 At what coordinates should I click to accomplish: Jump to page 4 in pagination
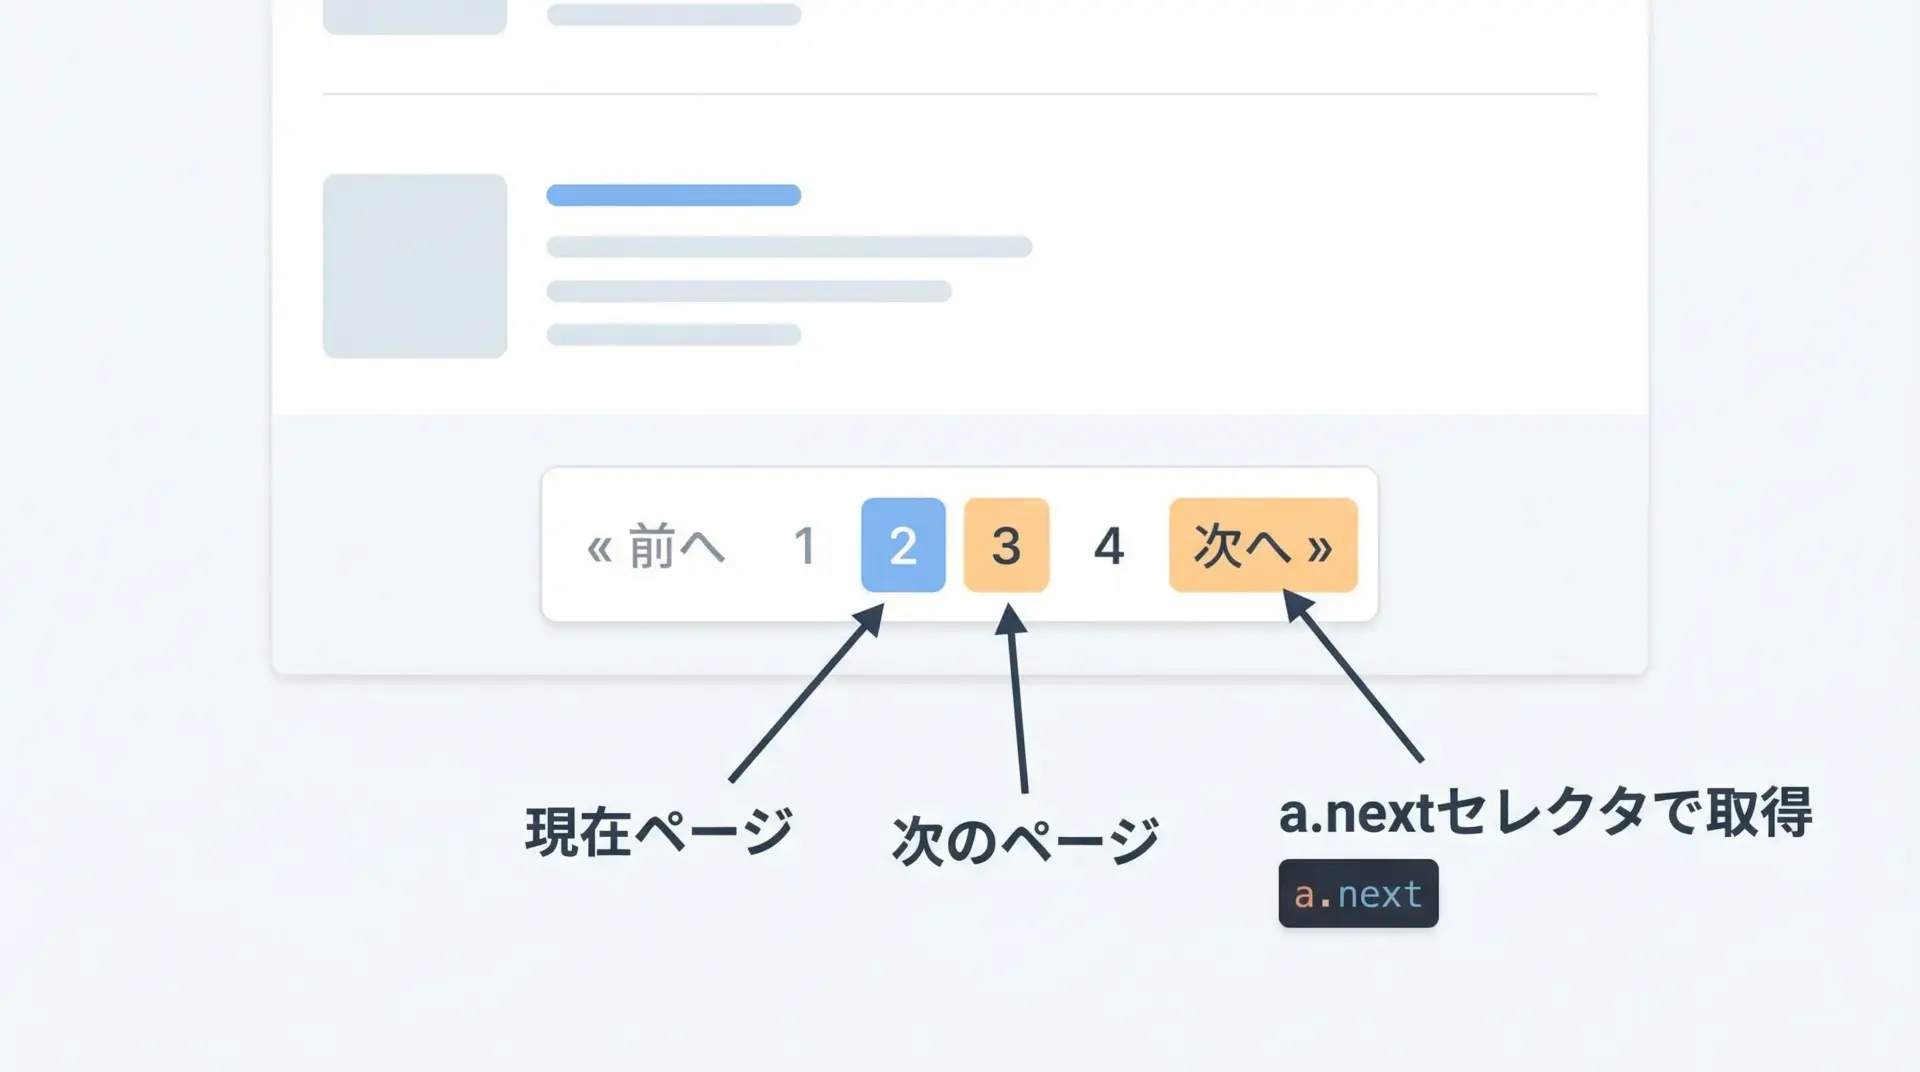click(1109, 546)
